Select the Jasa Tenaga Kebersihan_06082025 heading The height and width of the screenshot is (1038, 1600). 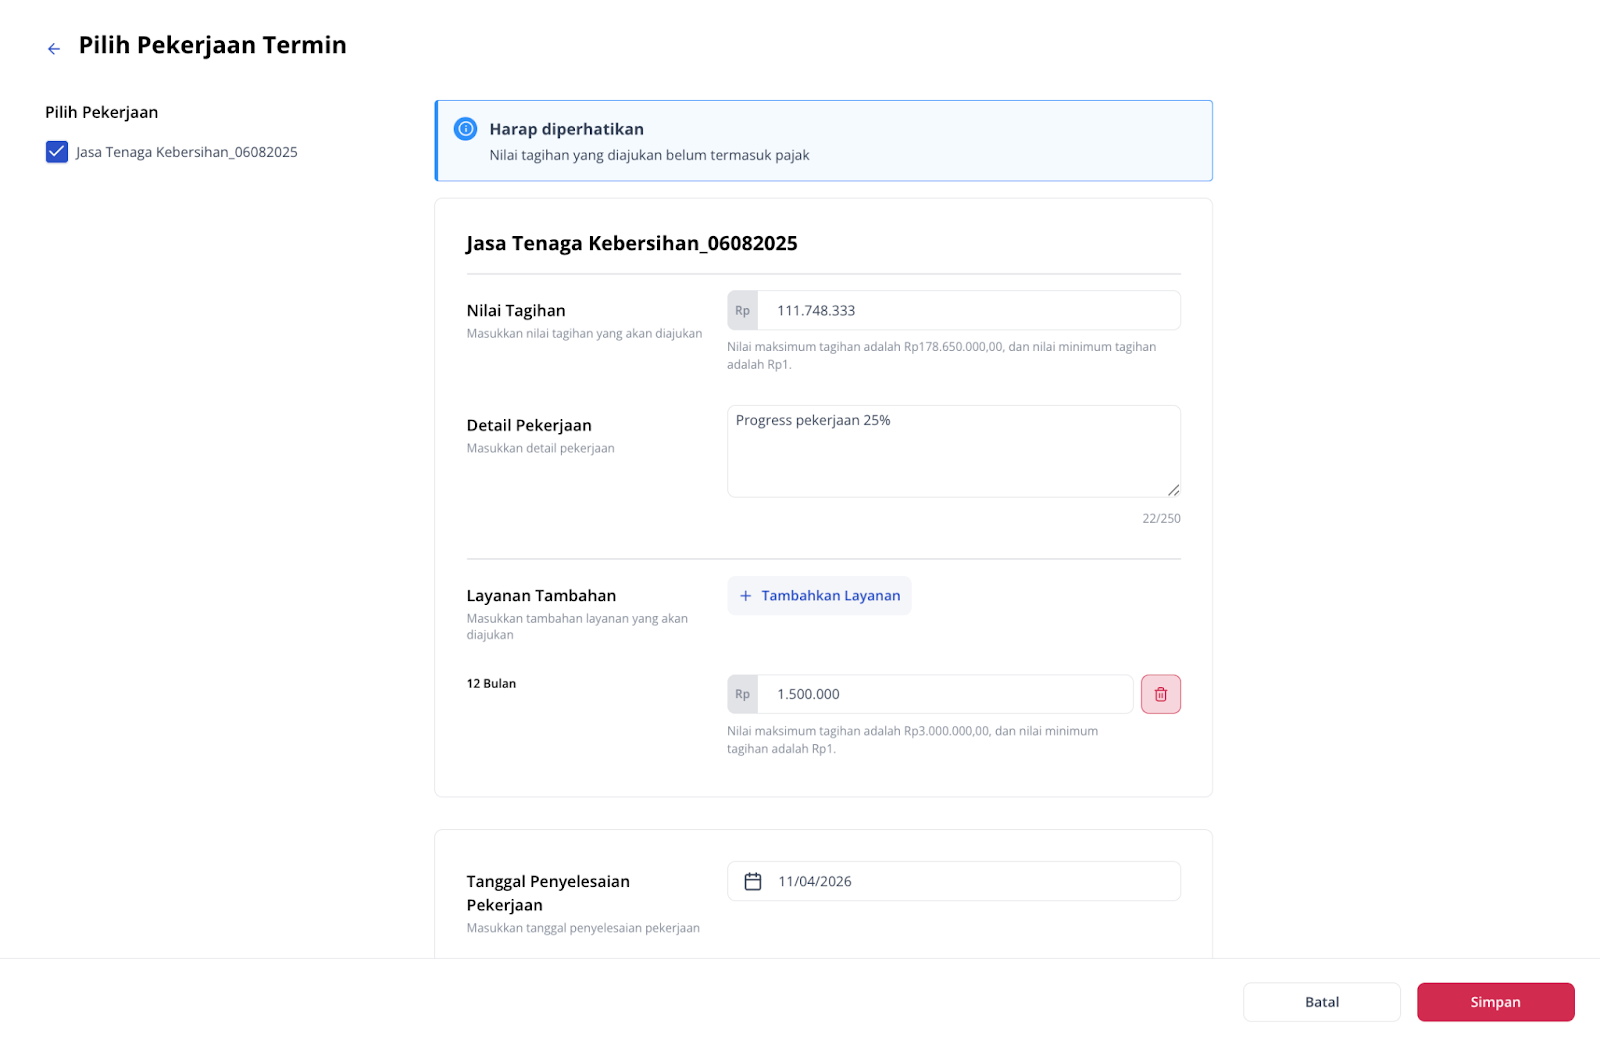pos(632,244)
